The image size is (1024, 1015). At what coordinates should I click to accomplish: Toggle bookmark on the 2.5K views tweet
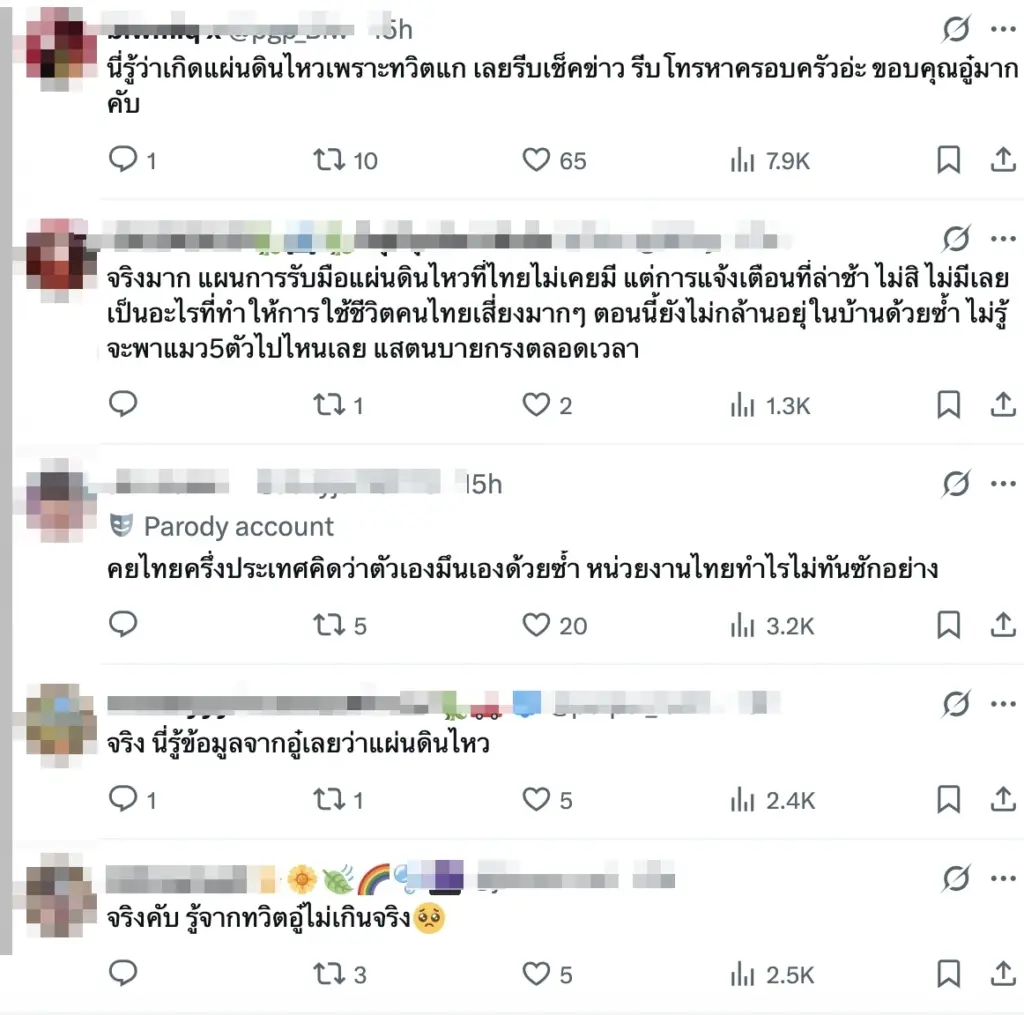pyautogui.click(x=948, y=974)
